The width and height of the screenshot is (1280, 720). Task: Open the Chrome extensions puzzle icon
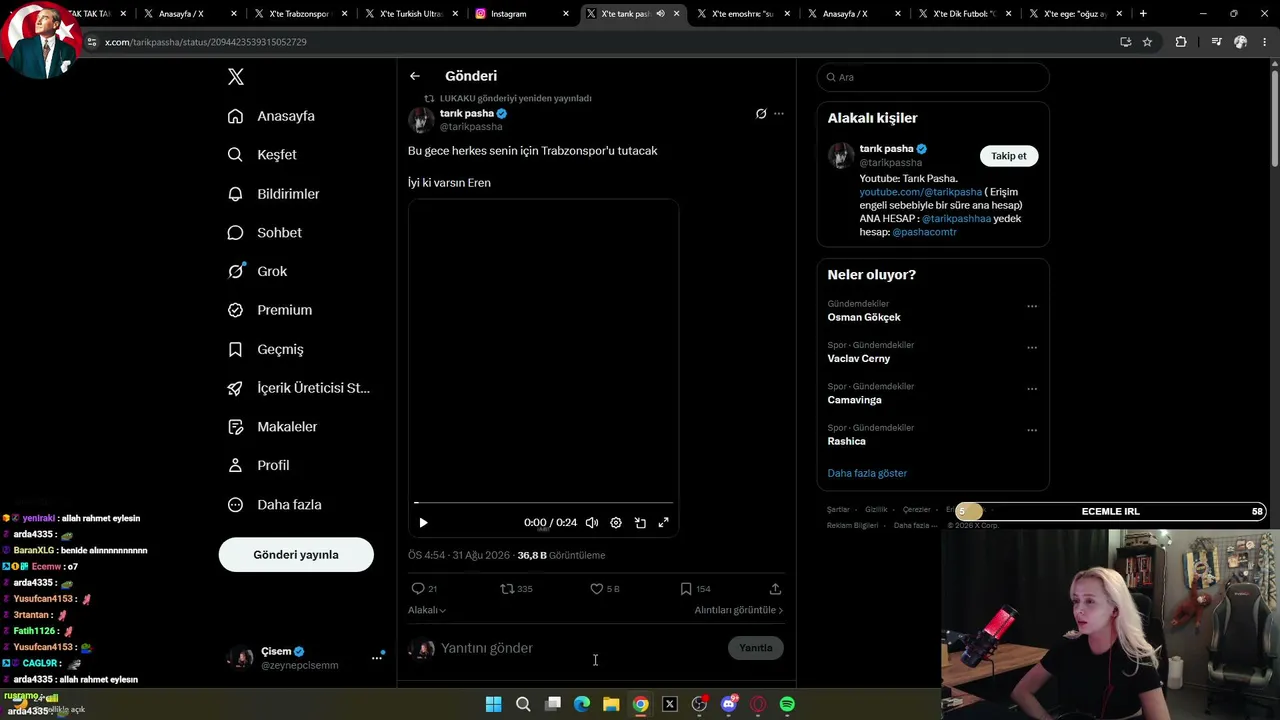[x=1181, y=42]
